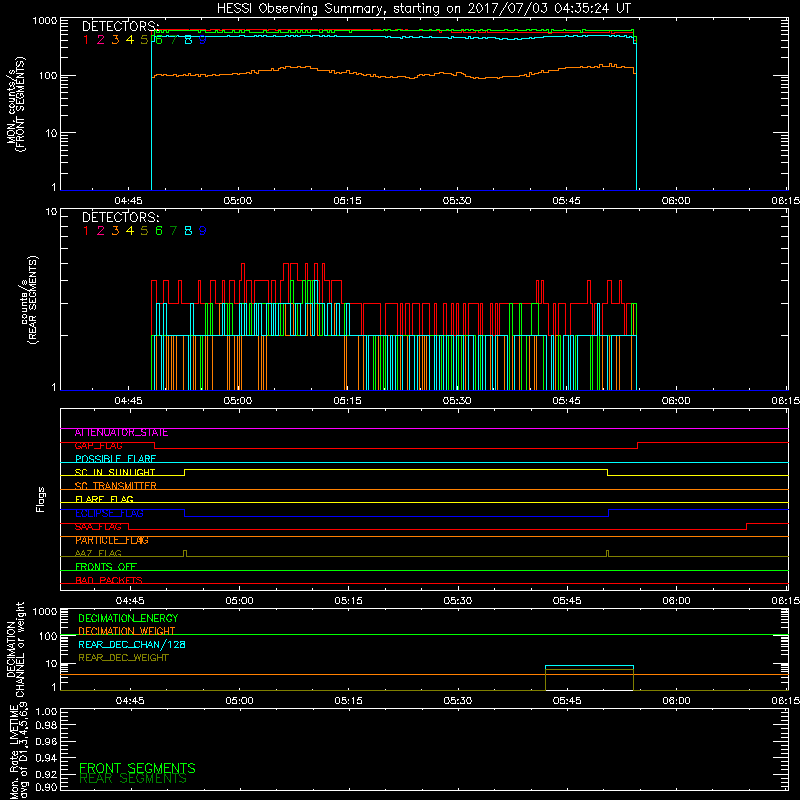This screenshot has height=800, width=800.
Task: Click the 'PARTICLE_FLAG' label
Action: click(112, 540)
